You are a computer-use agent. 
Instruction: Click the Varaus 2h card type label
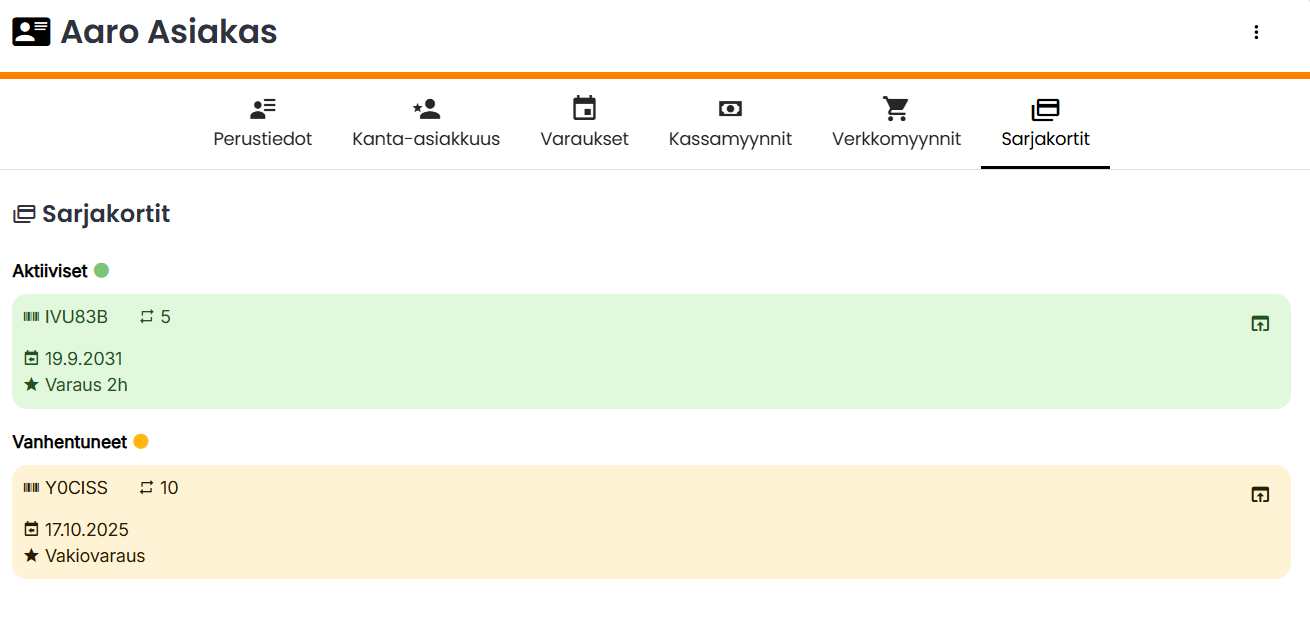click(x=86, y=385)
